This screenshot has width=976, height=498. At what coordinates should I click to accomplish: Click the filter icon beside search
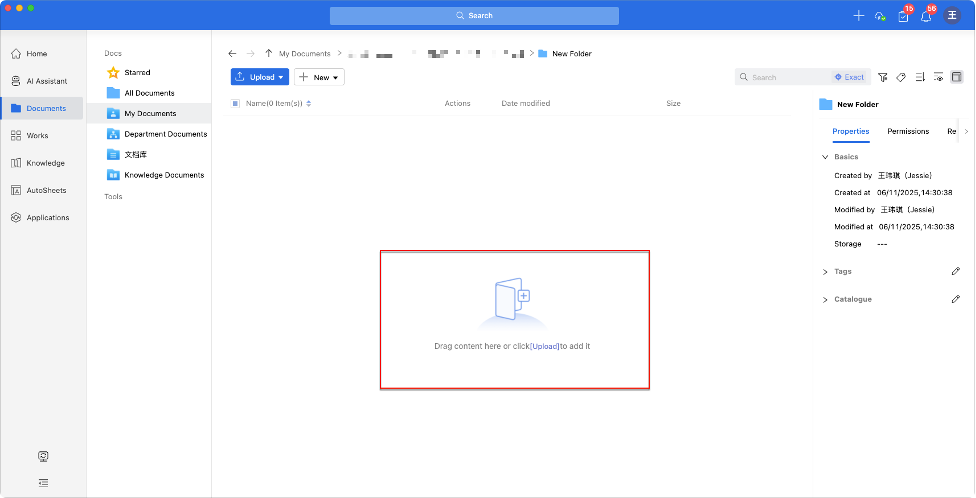pos(883,77)
